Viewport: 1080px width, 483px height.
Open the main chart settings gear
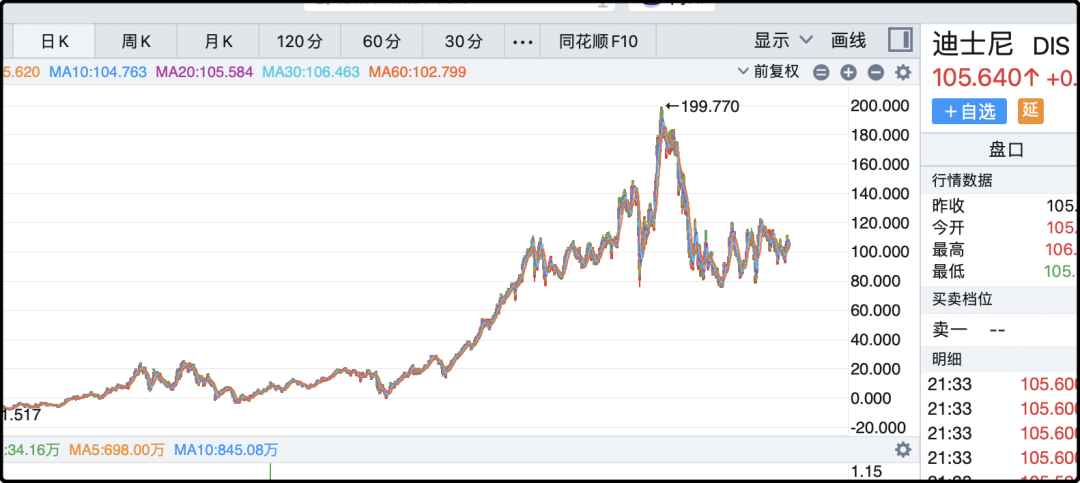point(902,72)
